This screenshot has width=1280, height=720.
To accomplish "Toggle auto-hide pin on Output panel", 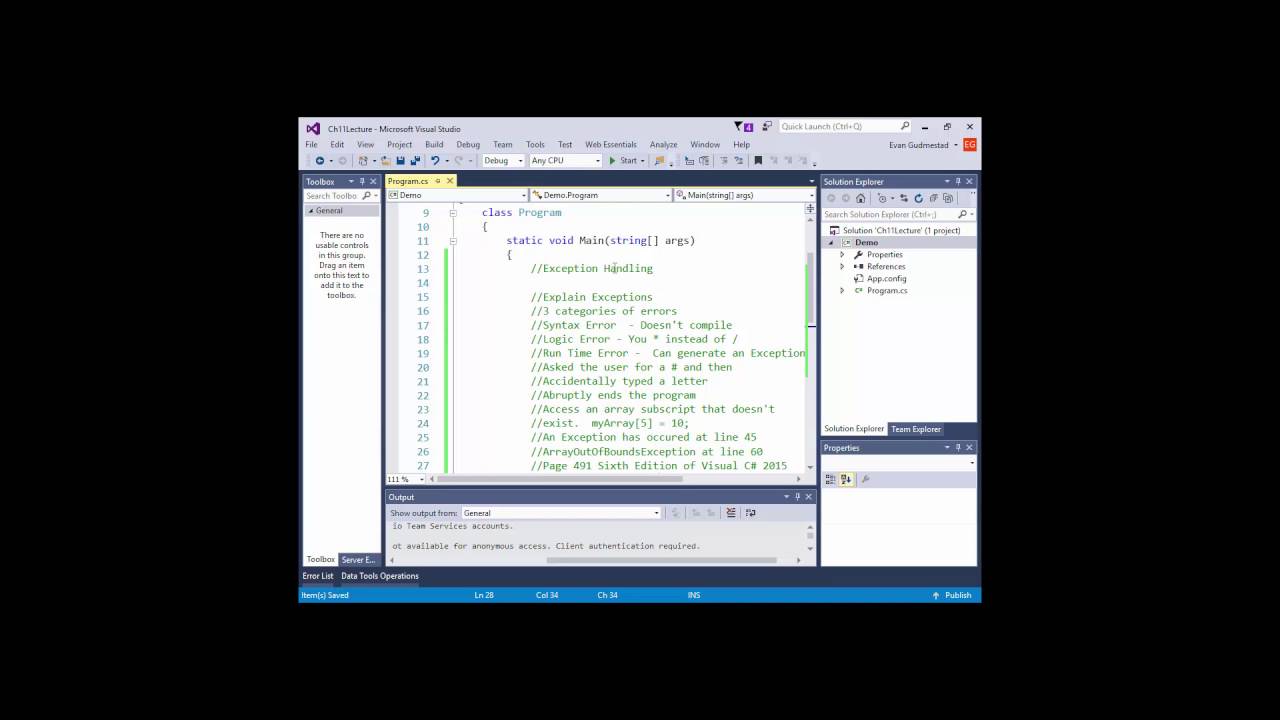I will click(797, 497).
